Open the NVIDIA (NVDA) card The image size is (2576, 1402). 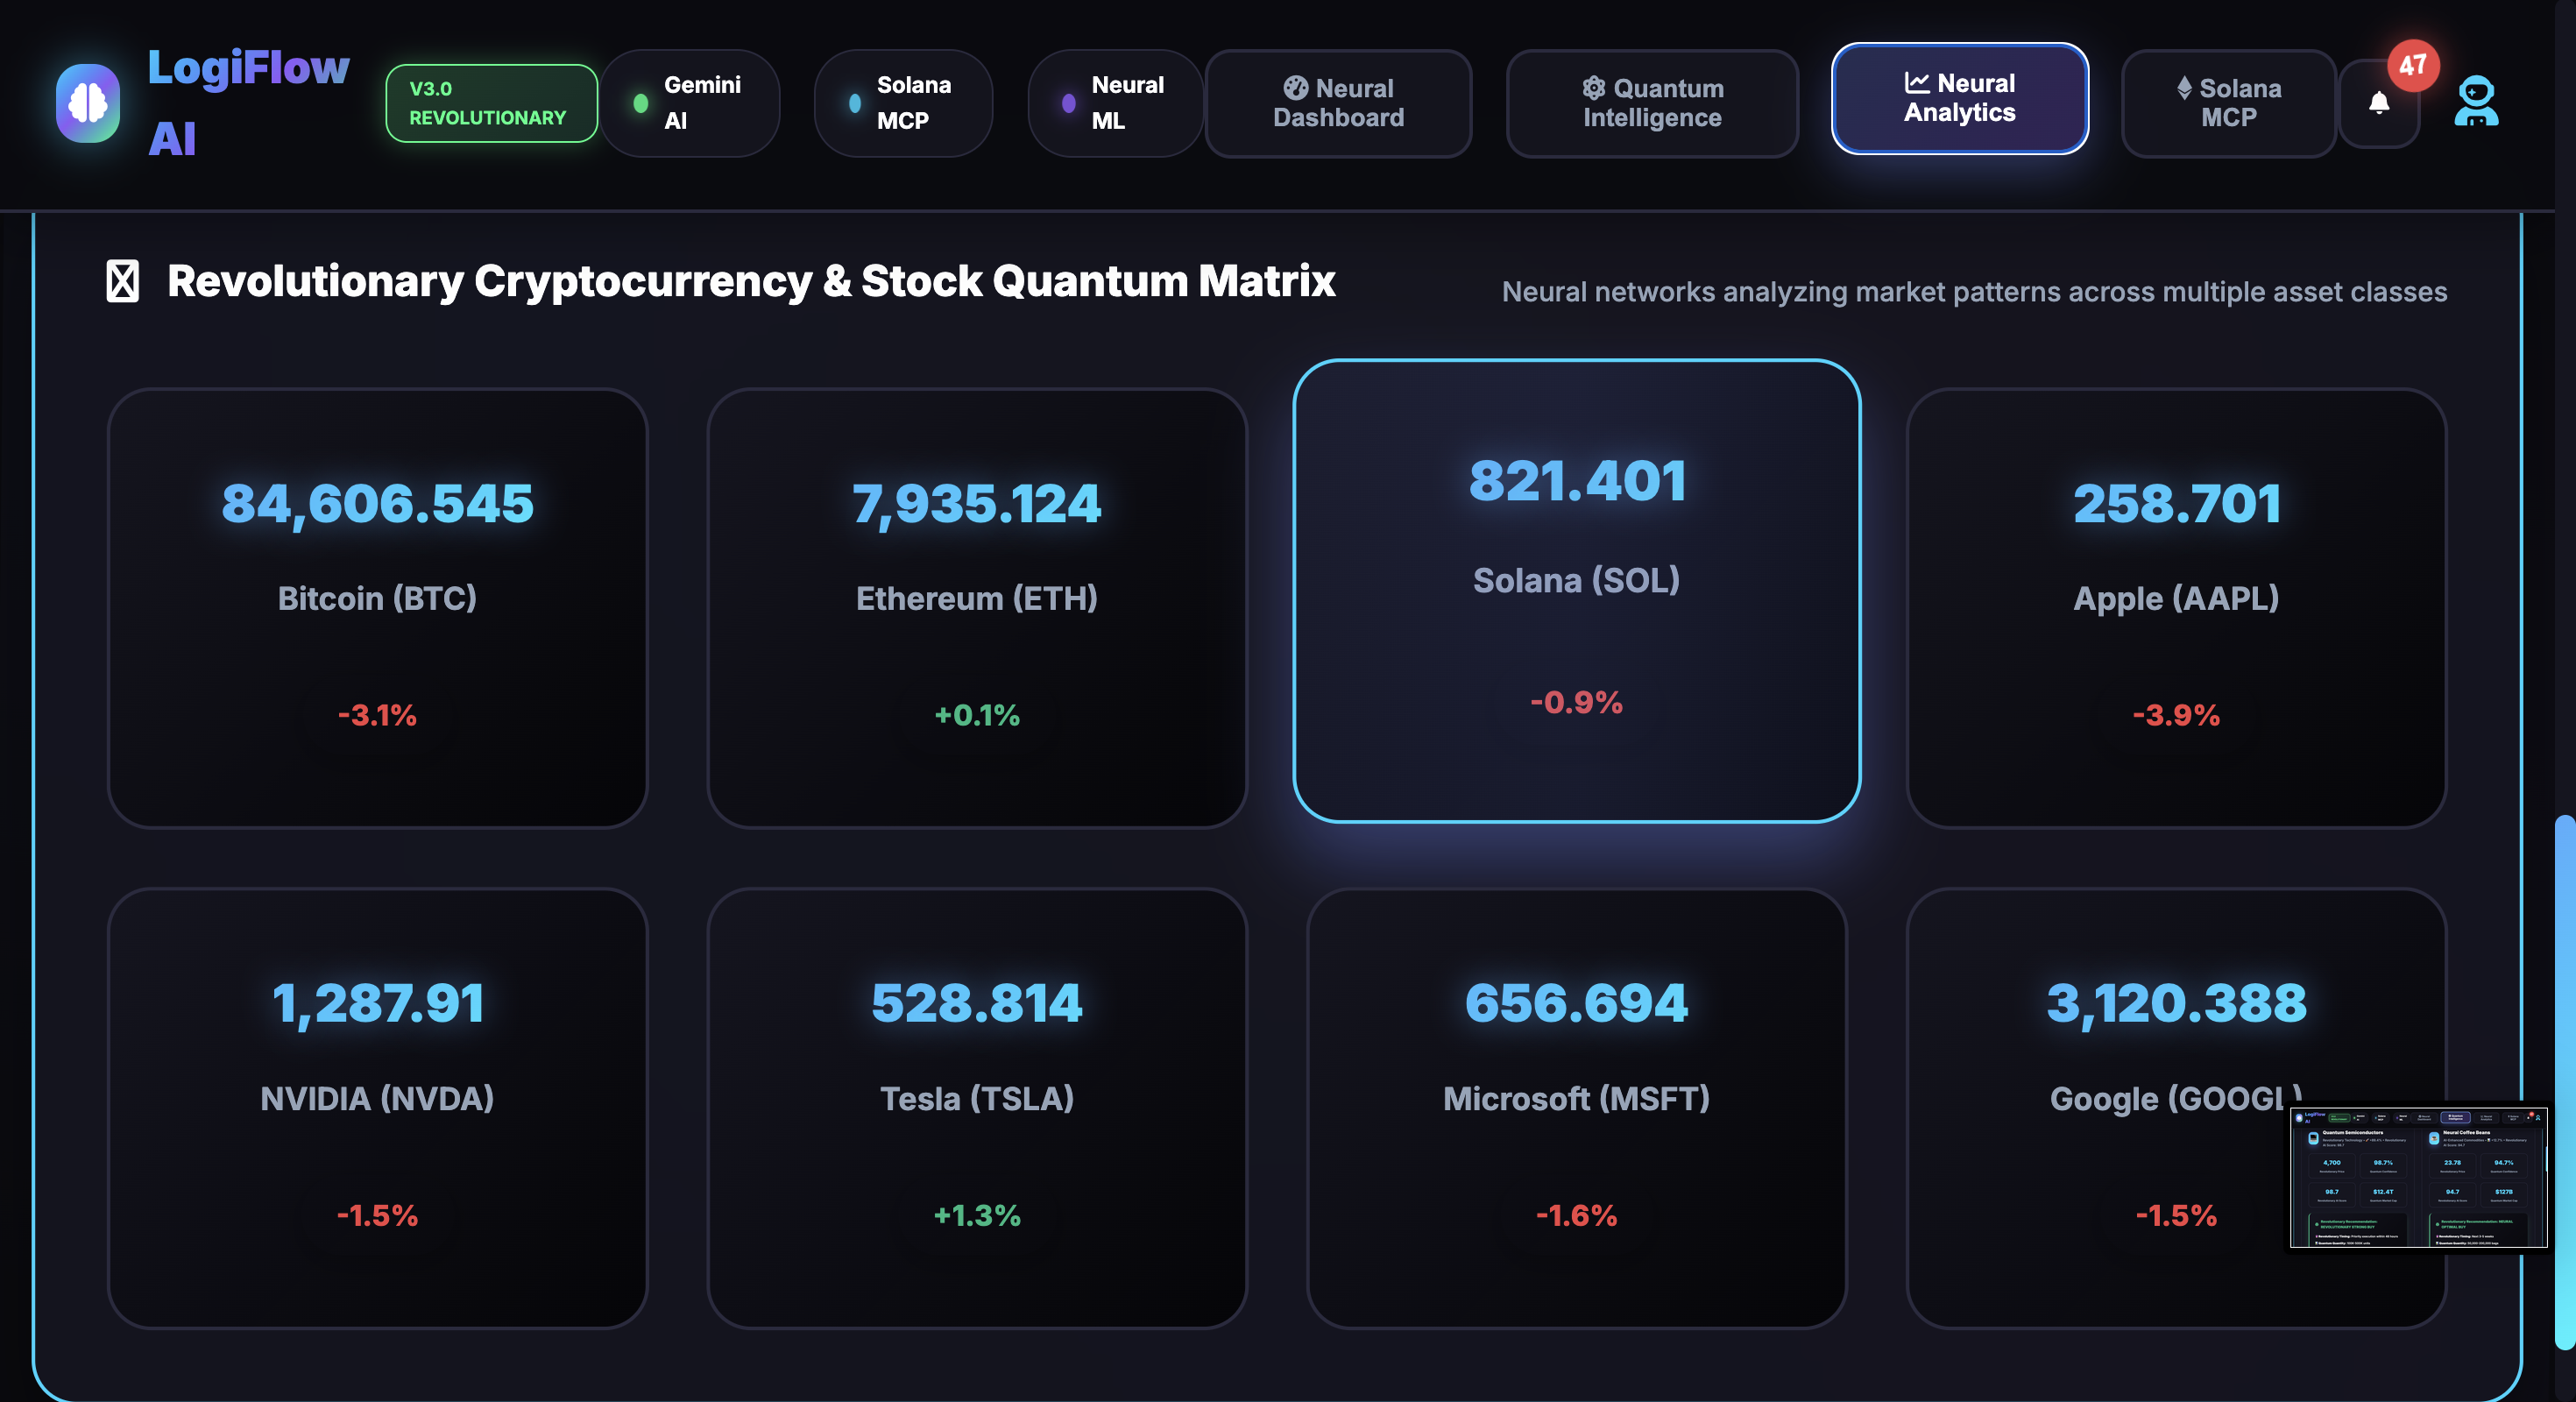pyautogui.click(x=377, y=1108)
